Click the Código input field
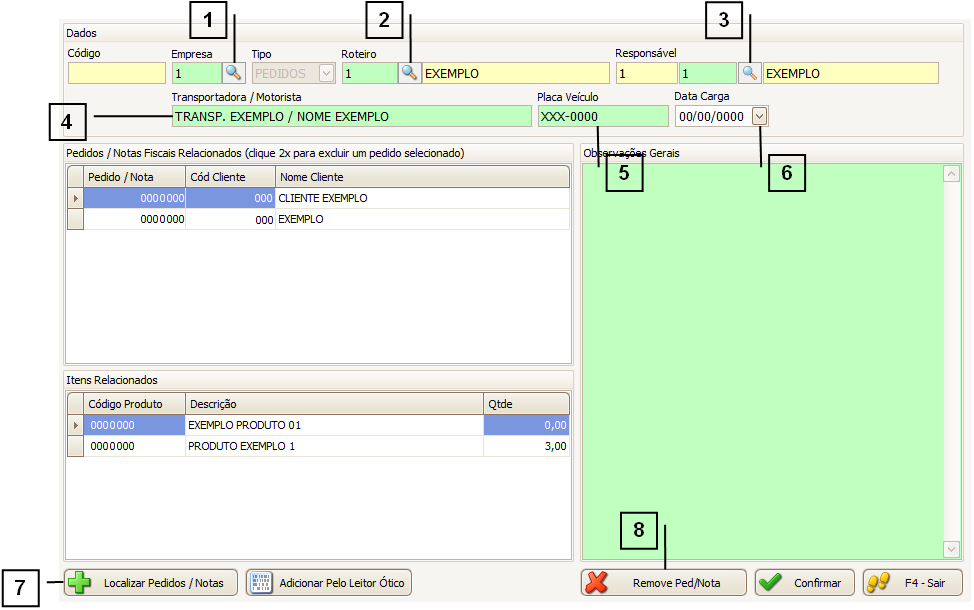Viewport: 974px width, 610px height. pos(117,73)
